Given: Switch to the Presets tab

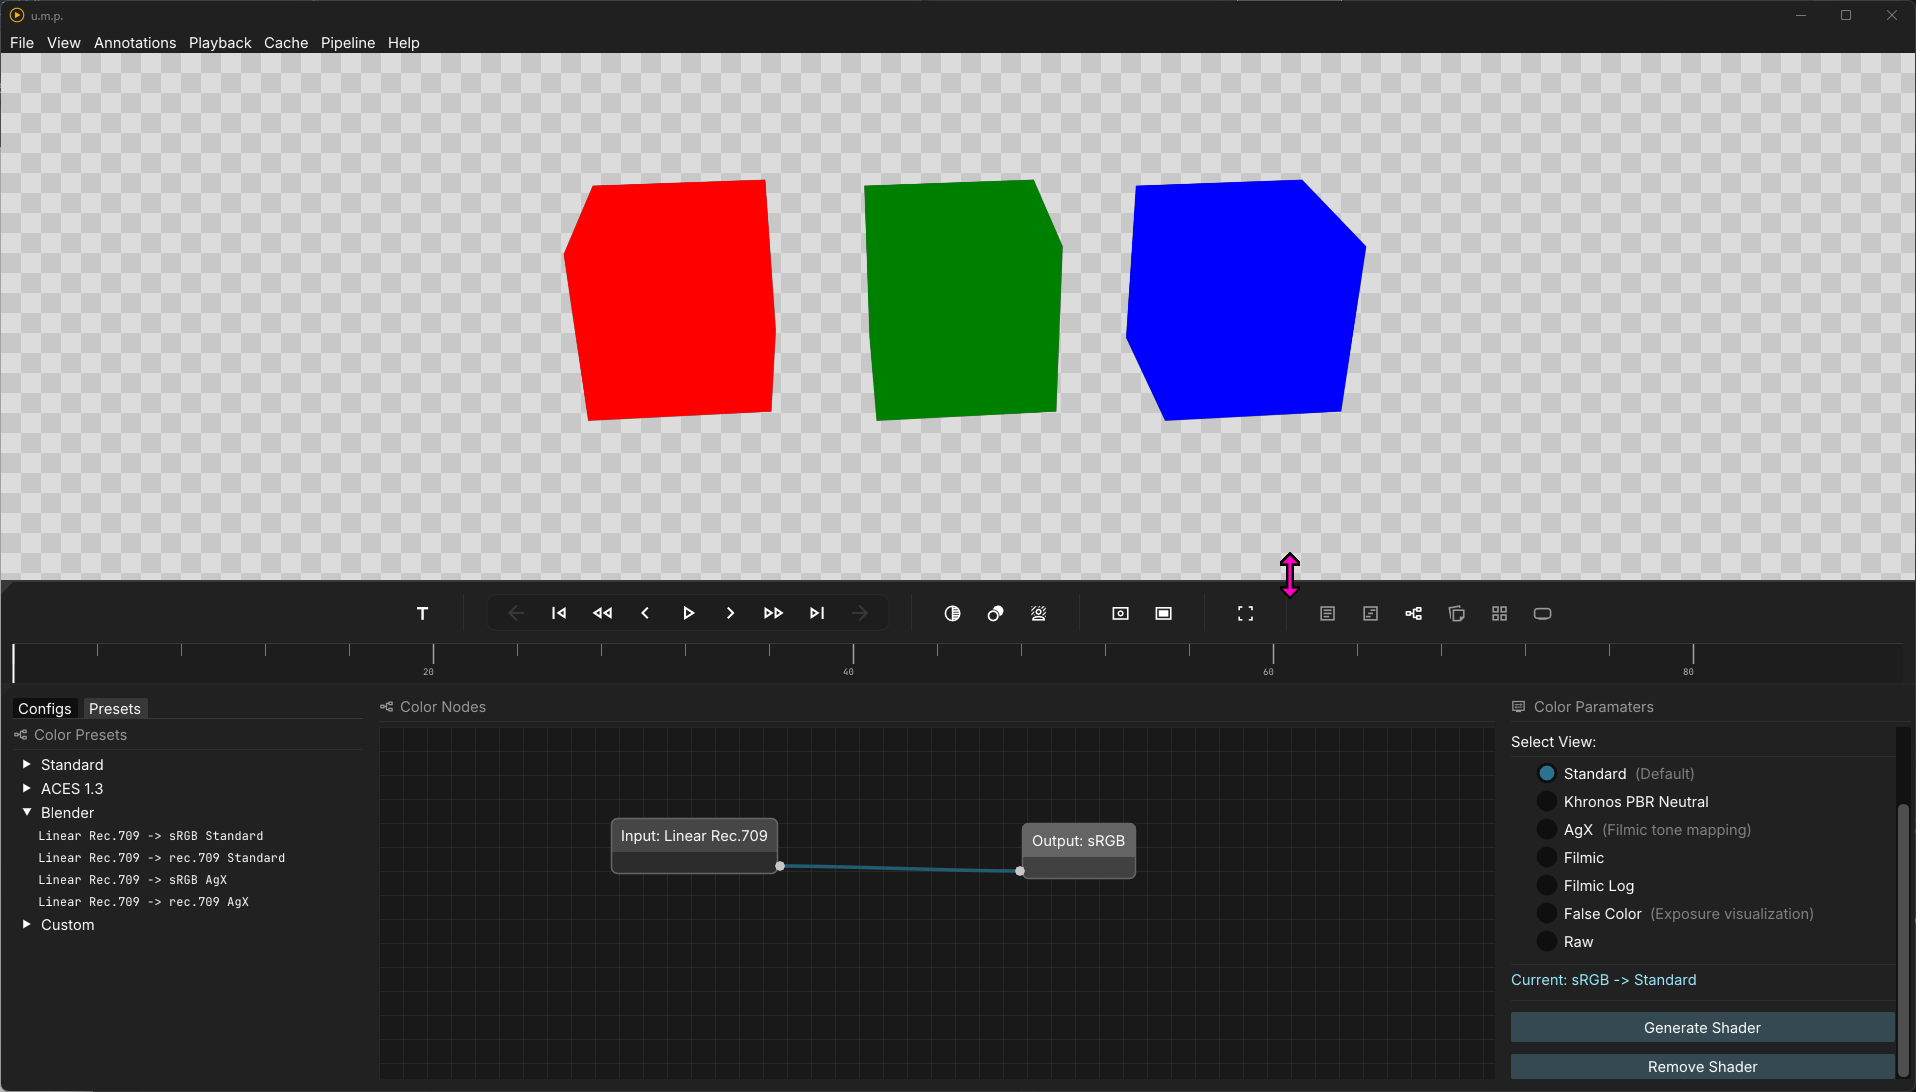Looking at the screenshot, I should coord(115,709).
